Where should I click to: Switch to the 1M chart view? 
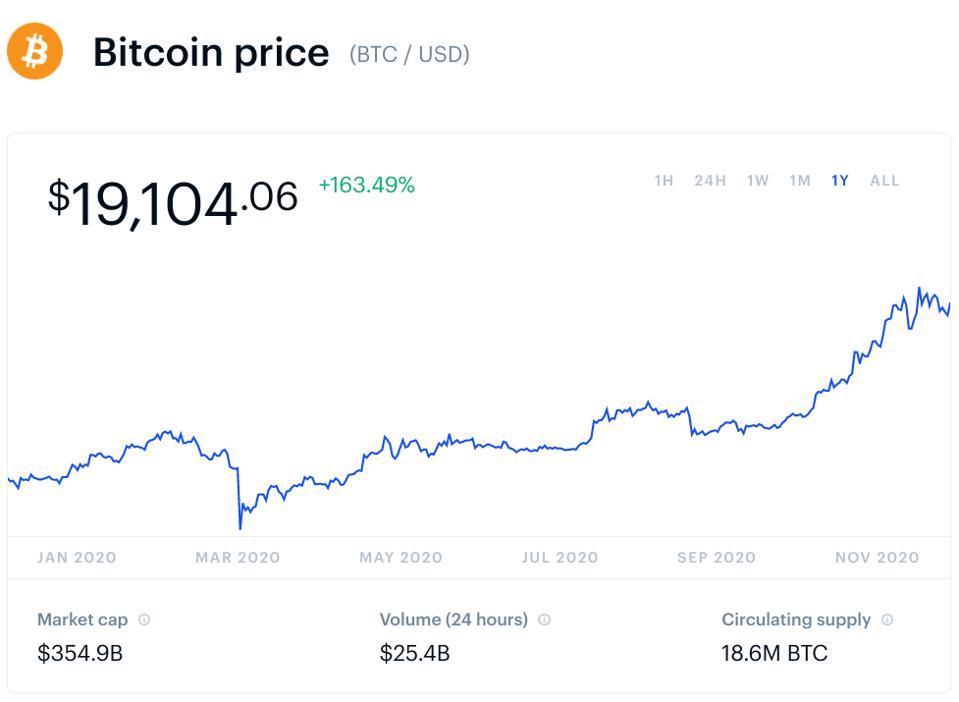coord(800,181)
